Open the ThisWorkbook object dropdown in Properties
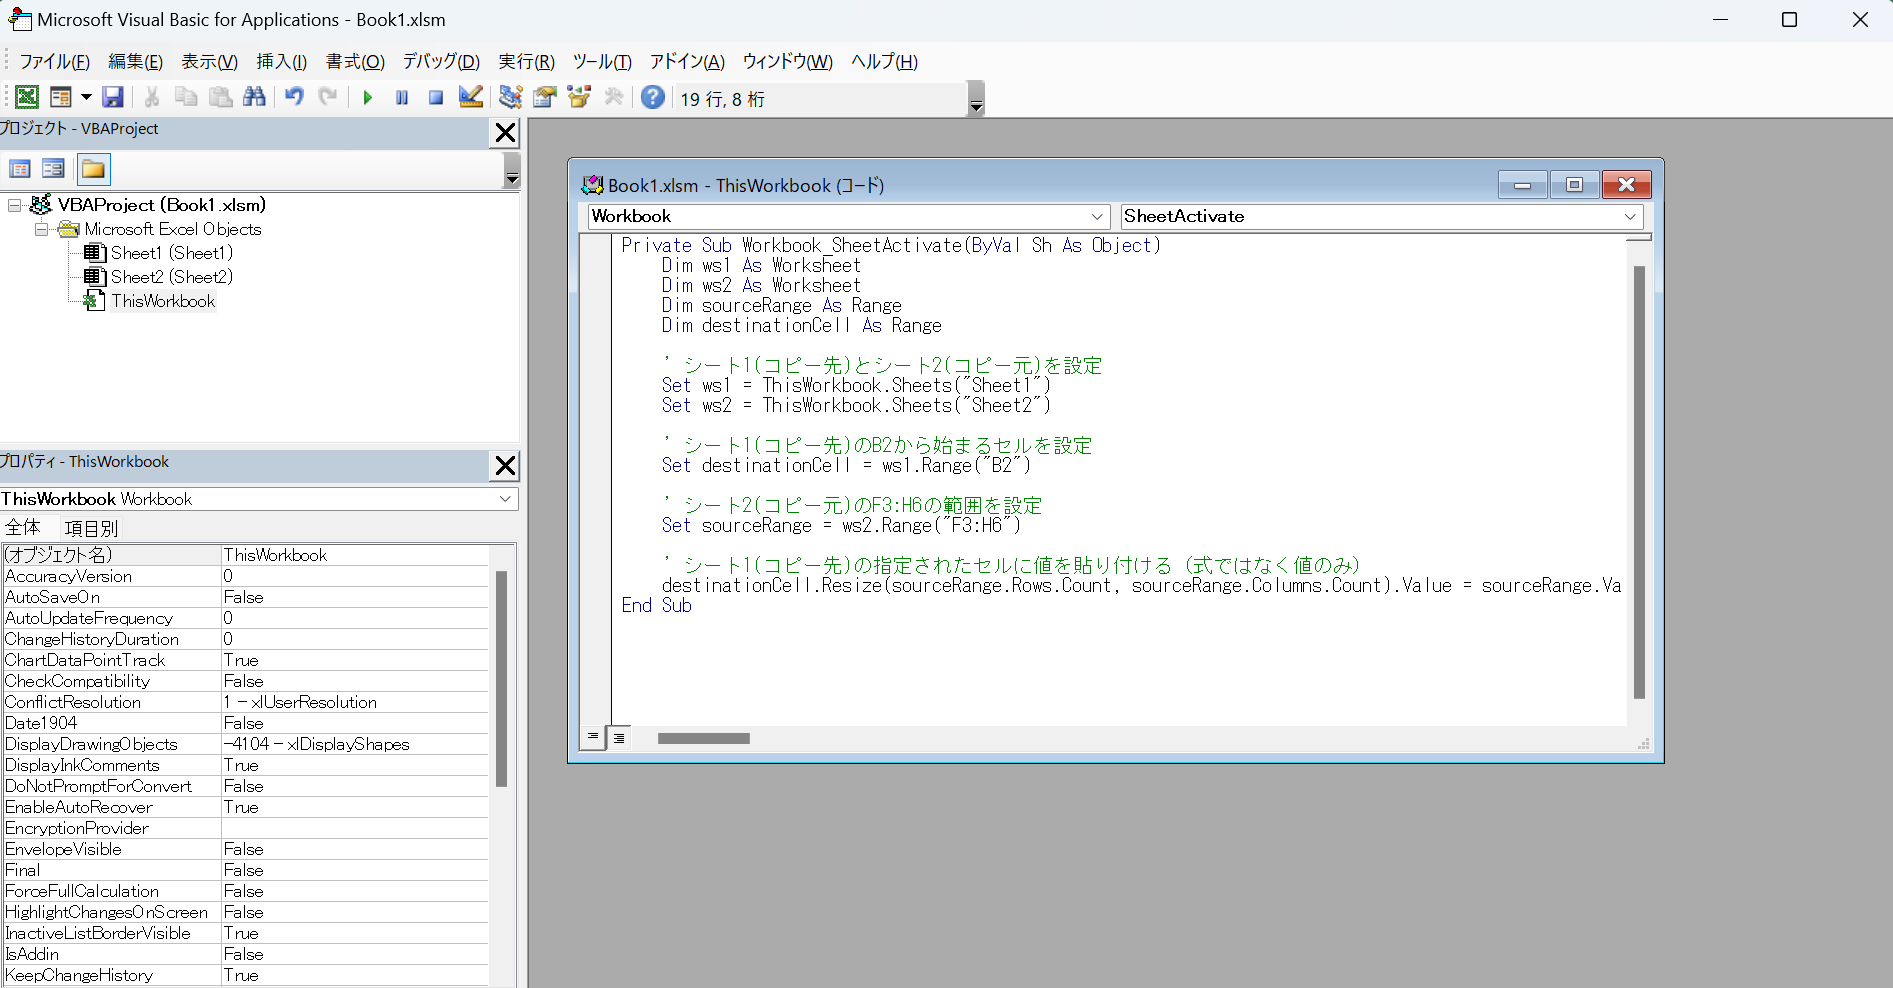1893x988 pixels. [506, 499]
